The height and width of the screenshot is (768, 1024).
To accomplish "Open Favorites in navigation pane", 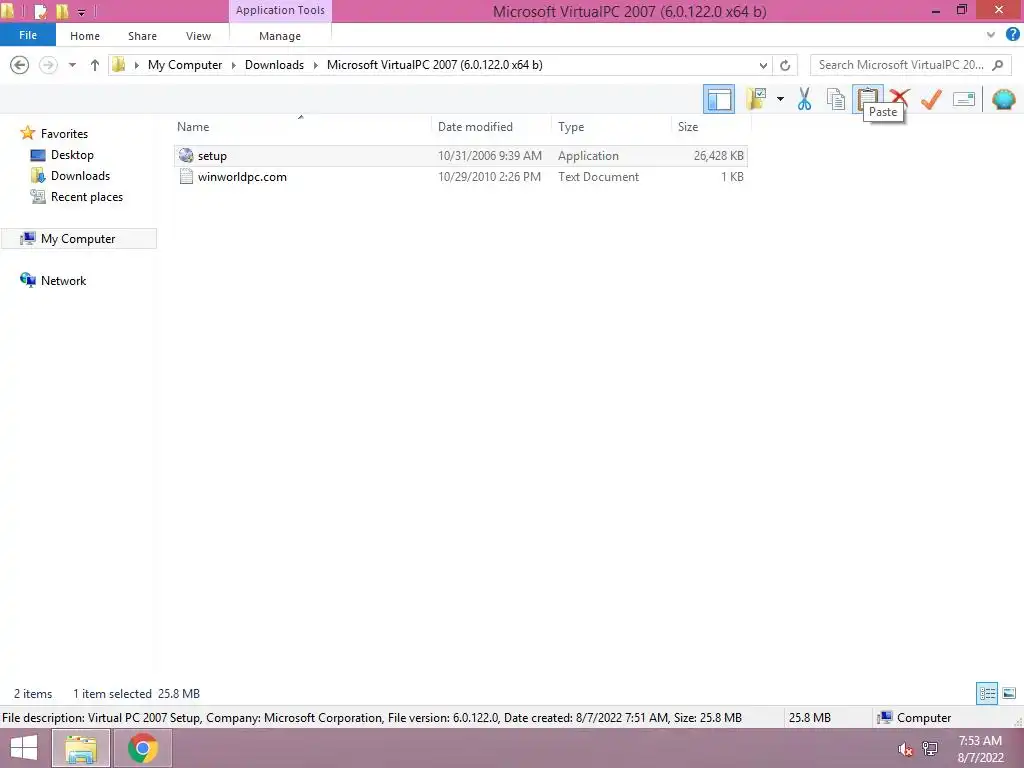I will (x=64, y=133).
